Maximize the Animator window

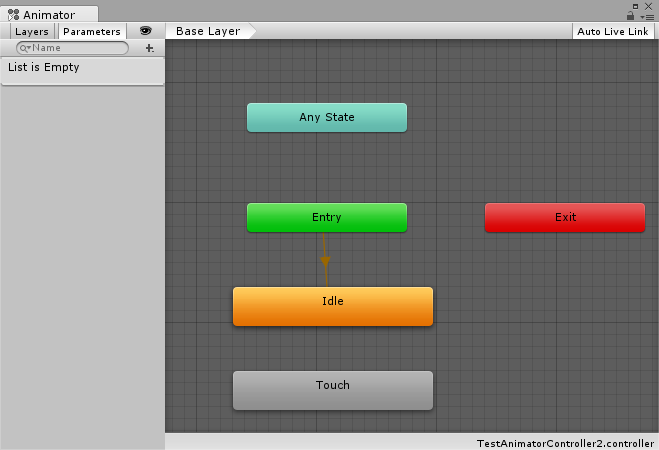tap(635, 5)
